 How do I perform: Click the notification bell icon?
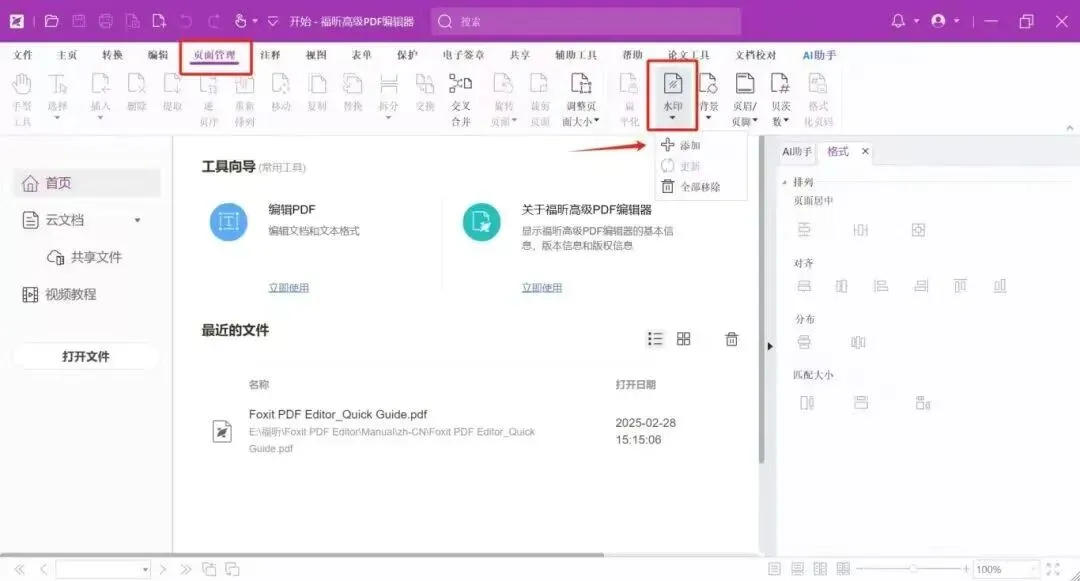[898, 21]
